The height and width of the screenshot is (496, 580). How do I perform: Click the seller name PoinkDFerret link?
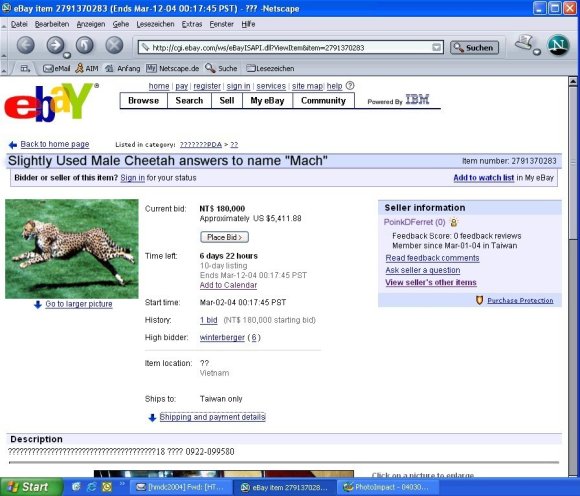coord(408,222)
